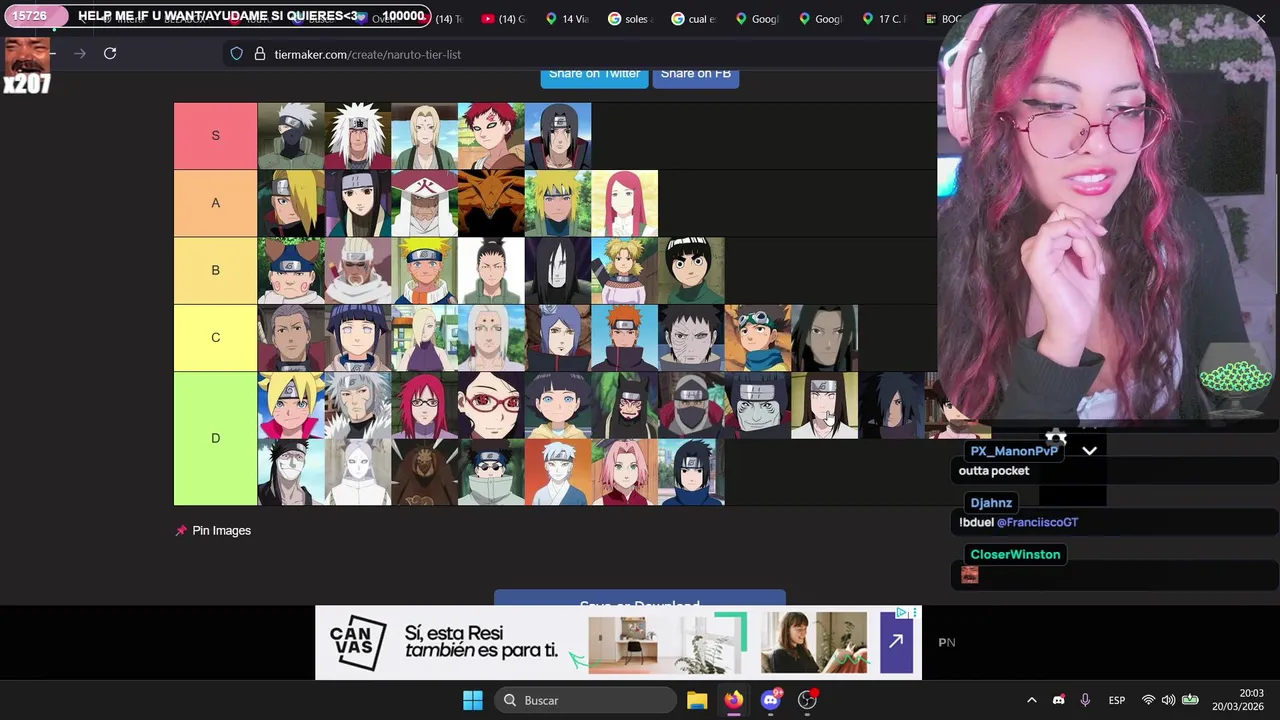Screen dimensions: 1280x720
Task: Open Djahnz chat username
Action: tap(991, 503)
